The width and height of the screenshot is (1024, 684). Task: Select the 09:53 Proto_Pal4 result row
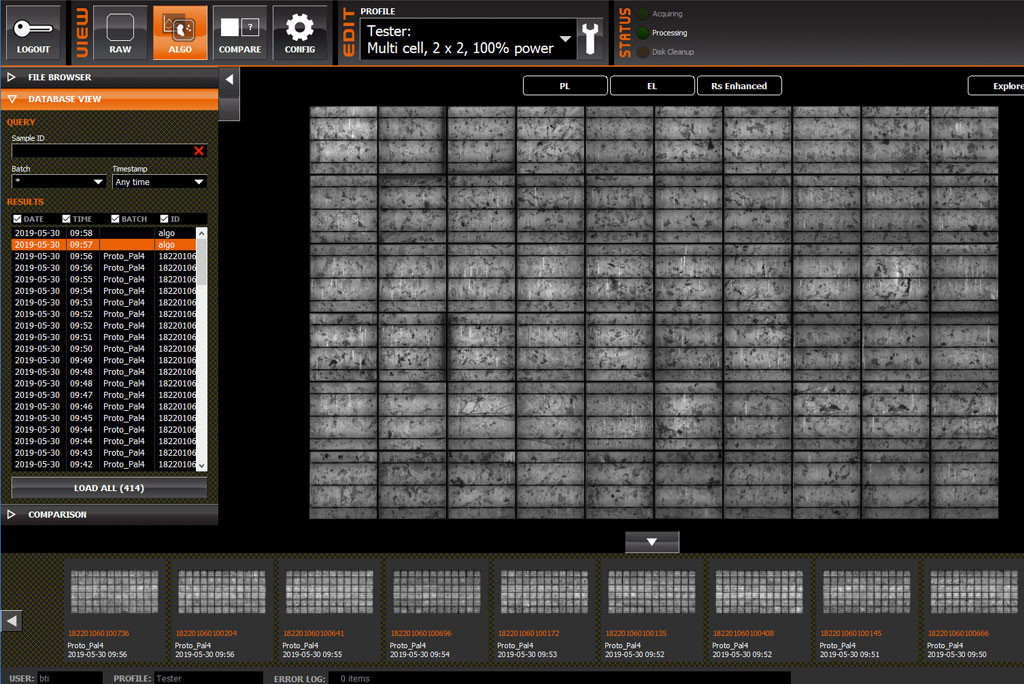(x=104, y=302)
